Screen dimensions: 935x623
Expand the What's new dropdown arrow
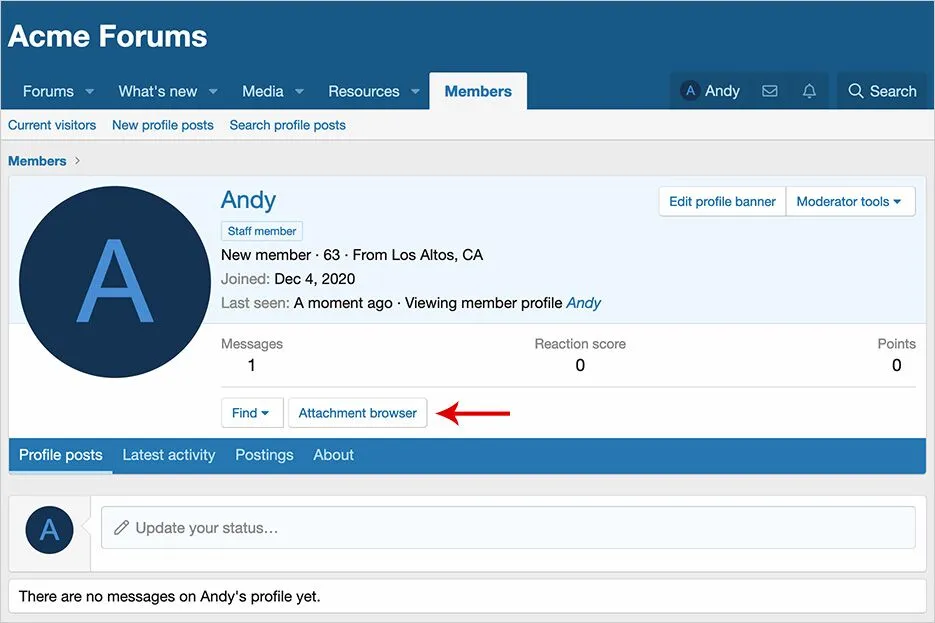[213, 92]
